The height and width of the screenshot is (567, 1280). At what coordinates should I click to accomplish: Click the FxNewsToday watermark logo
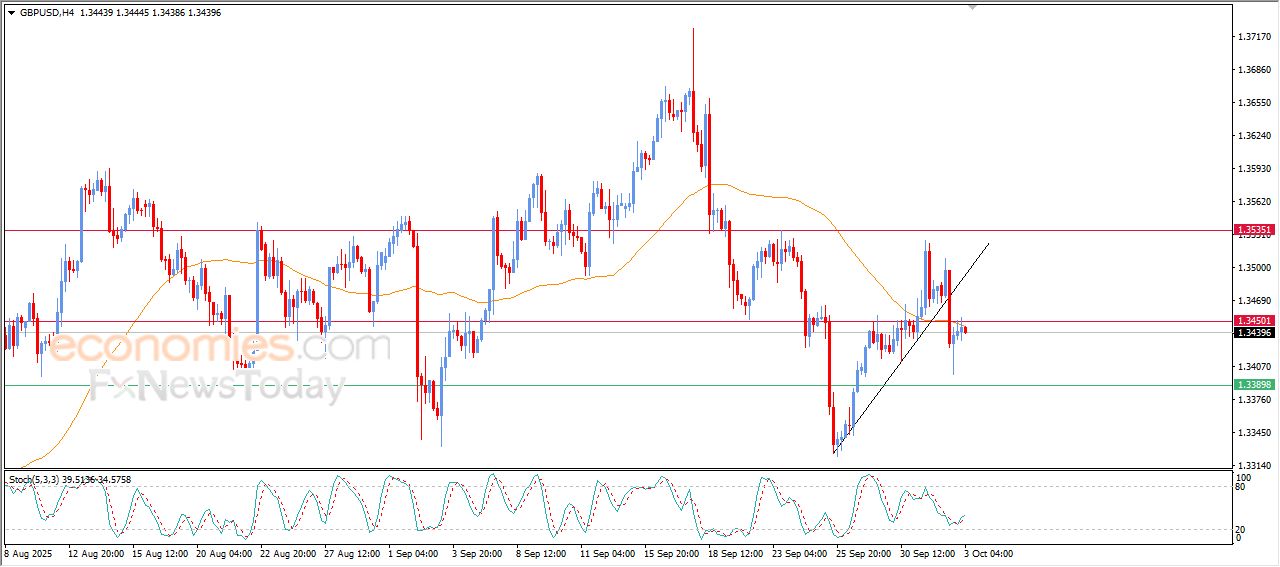215,386
